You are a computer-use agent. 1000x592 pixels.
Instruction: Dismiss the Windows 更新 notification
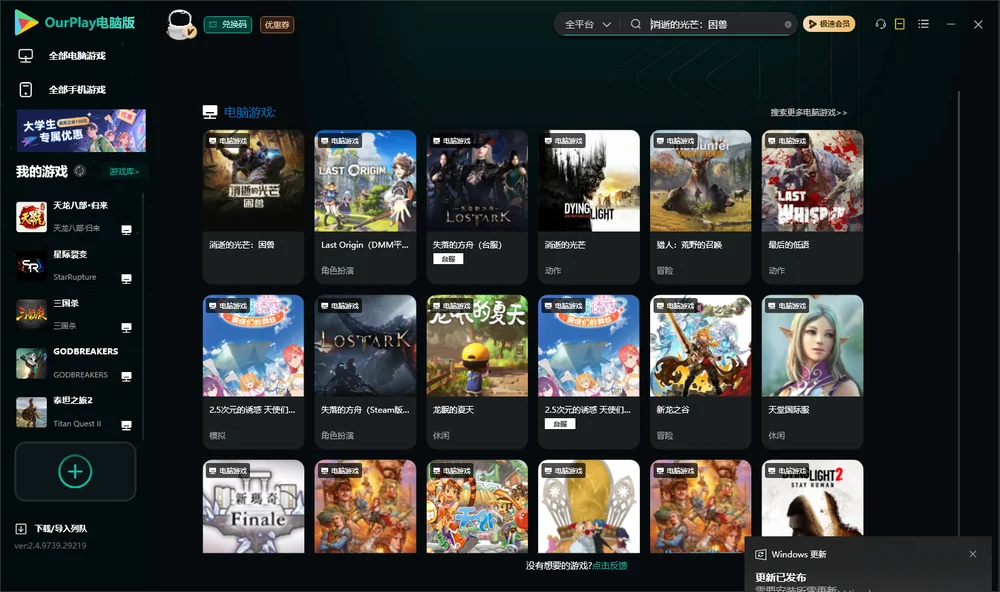tap(972, 554)
